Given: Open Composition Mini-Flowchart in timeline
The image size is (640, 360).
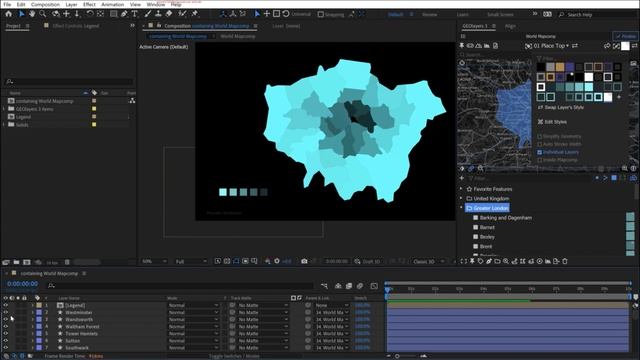Looking at the screenshot, I should coord(324,286).
